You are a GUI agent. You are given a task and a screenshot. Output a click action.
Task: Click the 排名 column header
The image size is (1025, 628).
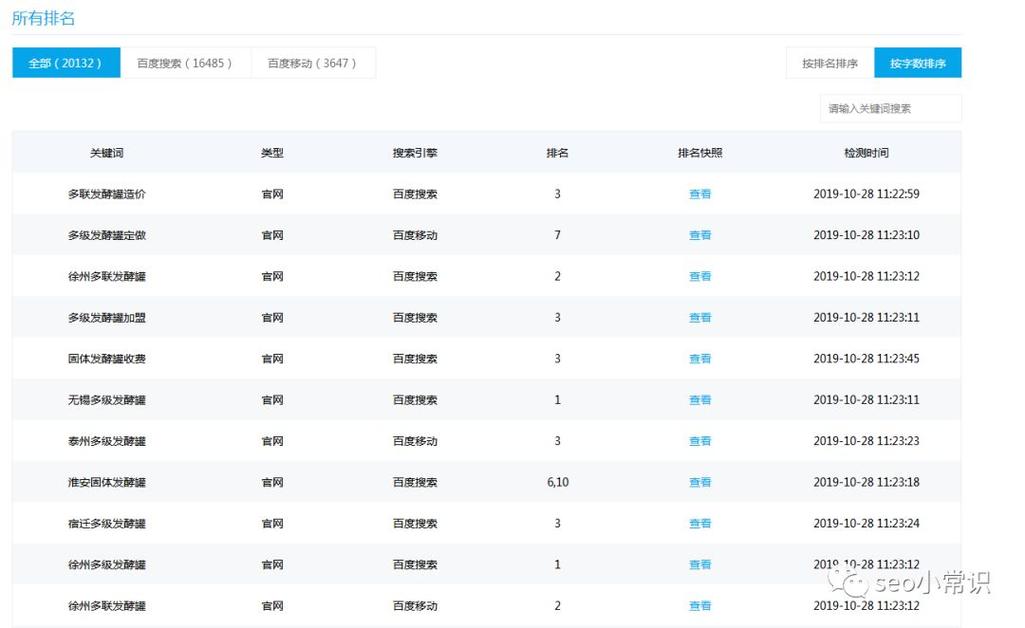click(557, 153)
